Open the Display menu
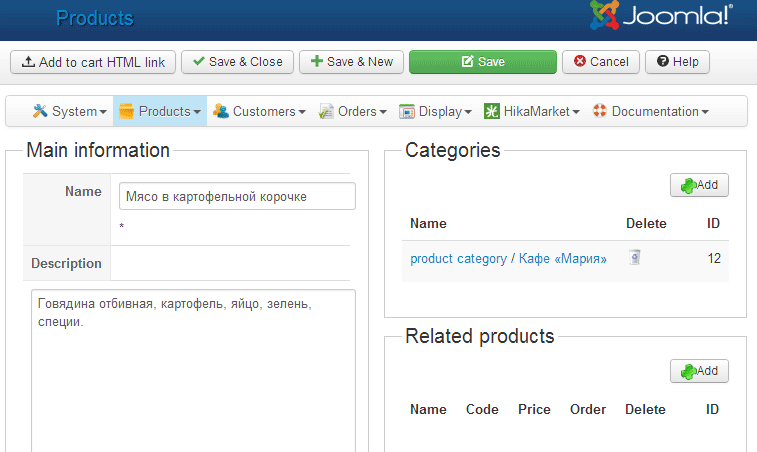757x452 pixels. 435,111
